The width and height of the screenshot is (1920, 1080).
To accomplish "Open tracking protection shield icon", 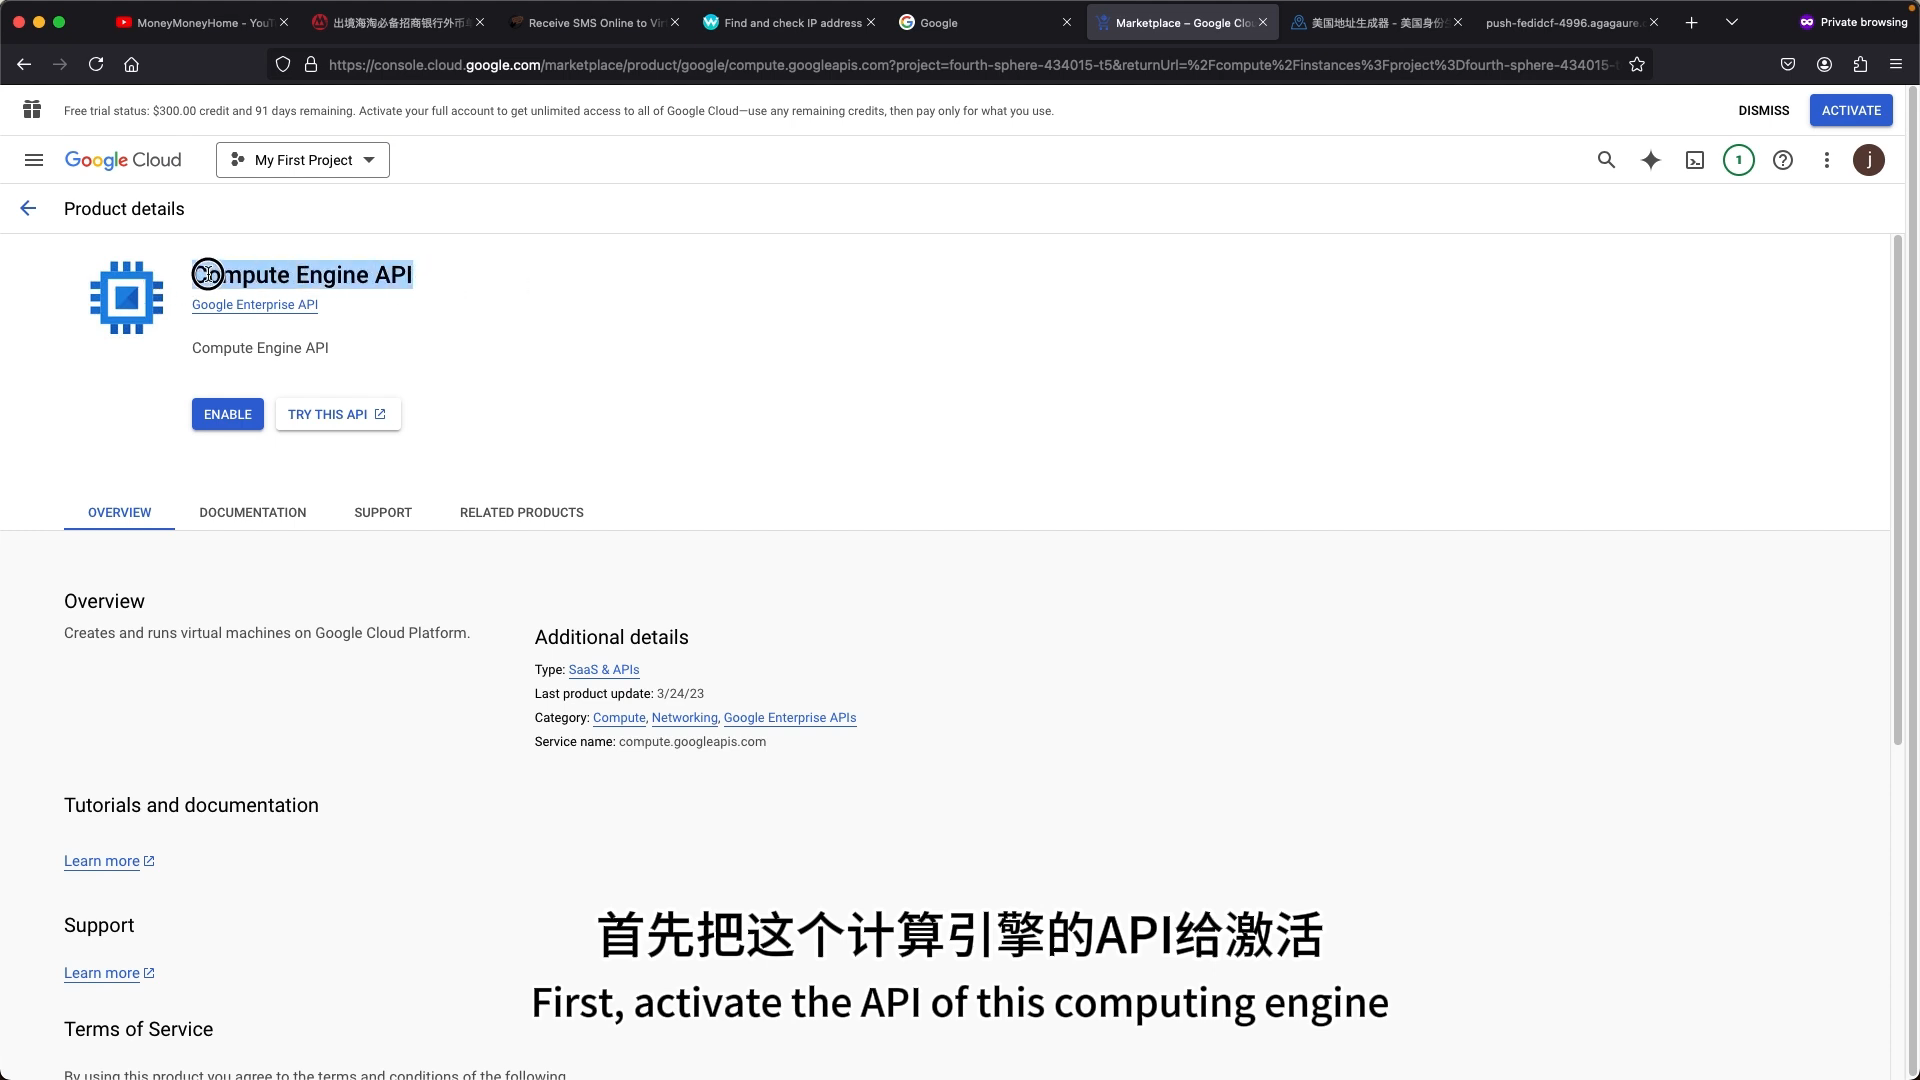I will pos(283,64).
